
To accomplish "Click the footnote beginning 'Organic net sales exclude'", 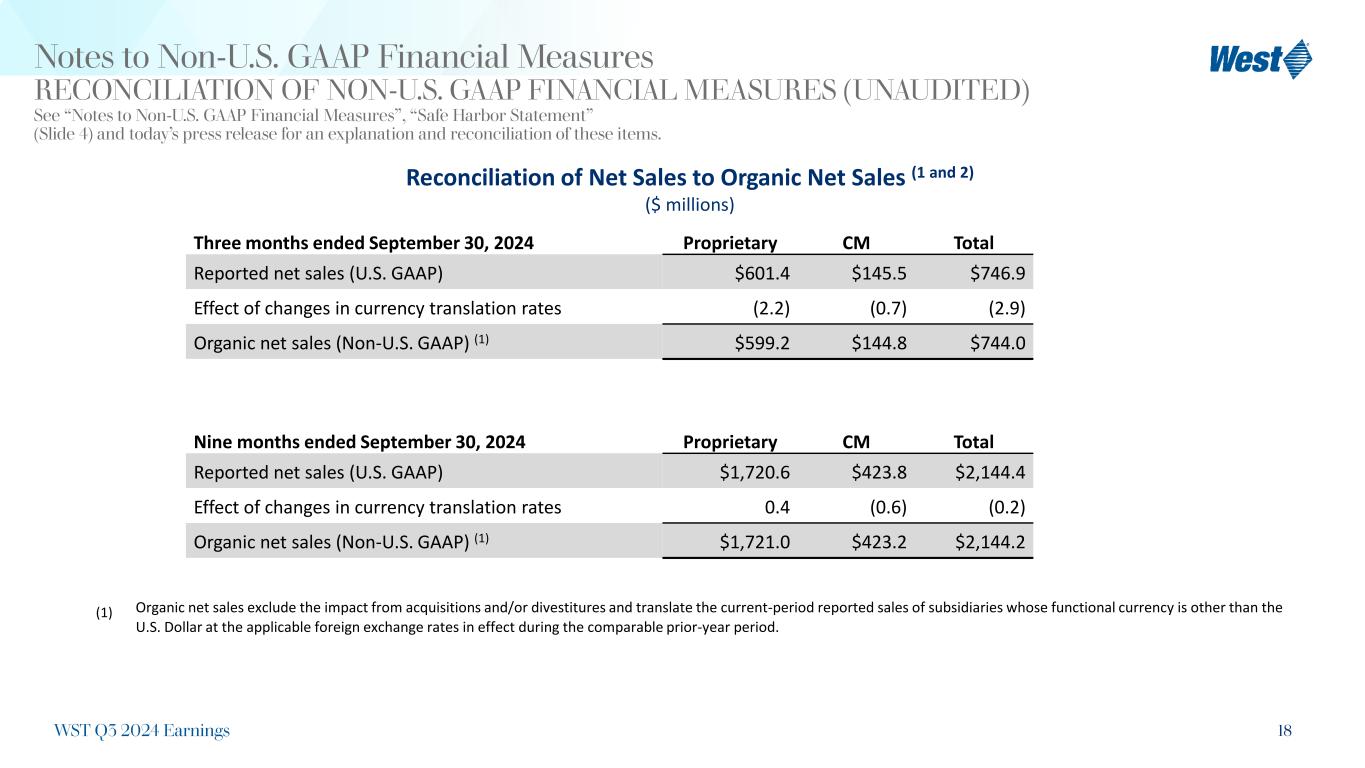I will (708, 618).
